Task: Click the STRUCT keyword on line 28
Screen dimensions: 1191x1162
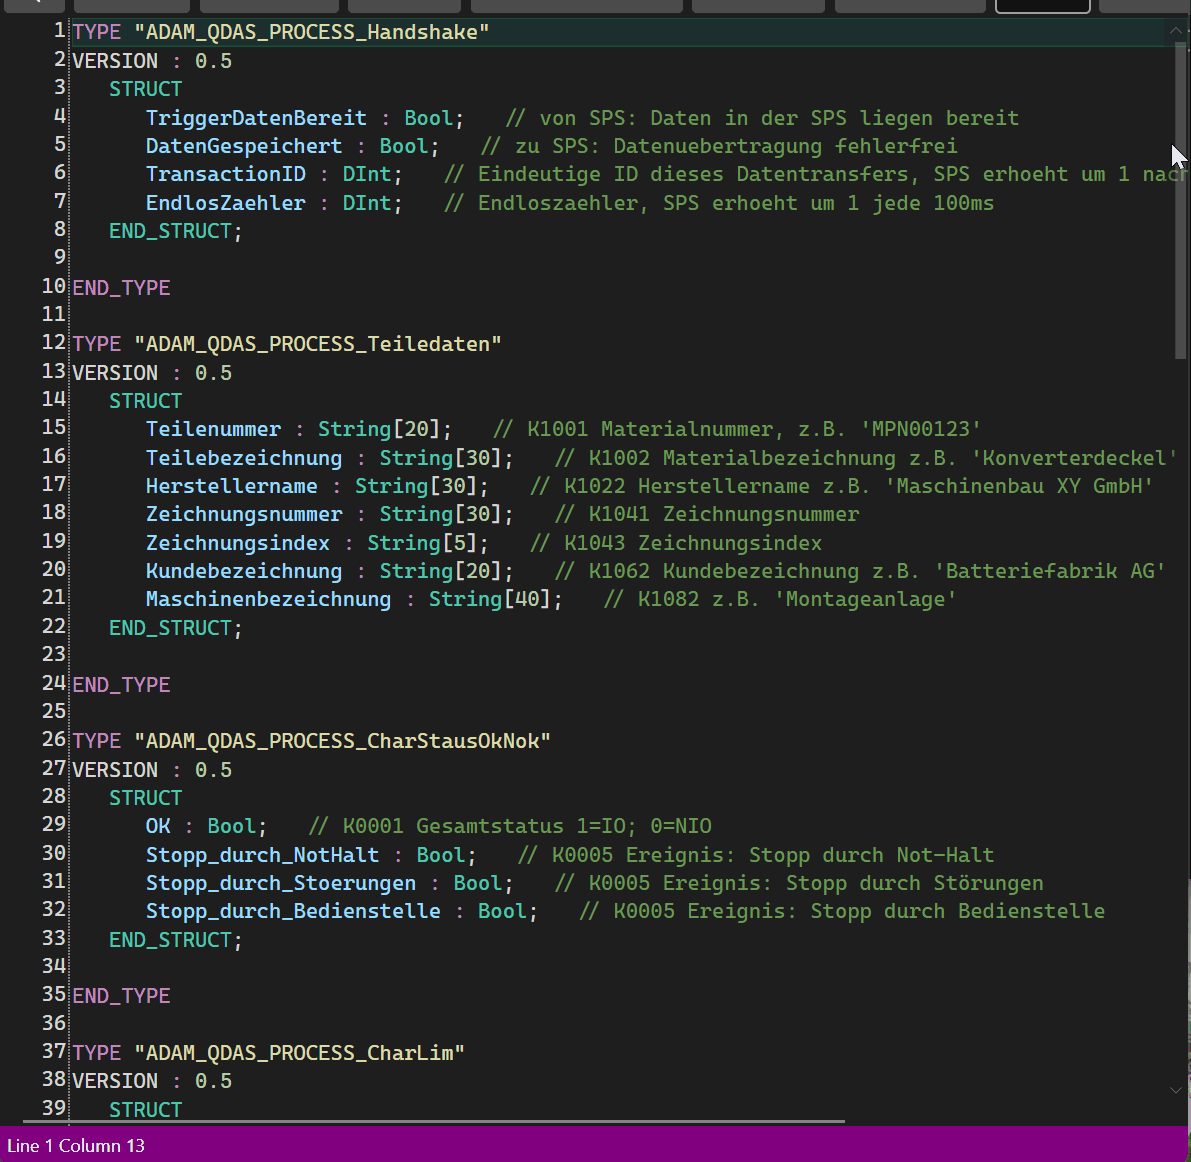Action: [145, 798]
